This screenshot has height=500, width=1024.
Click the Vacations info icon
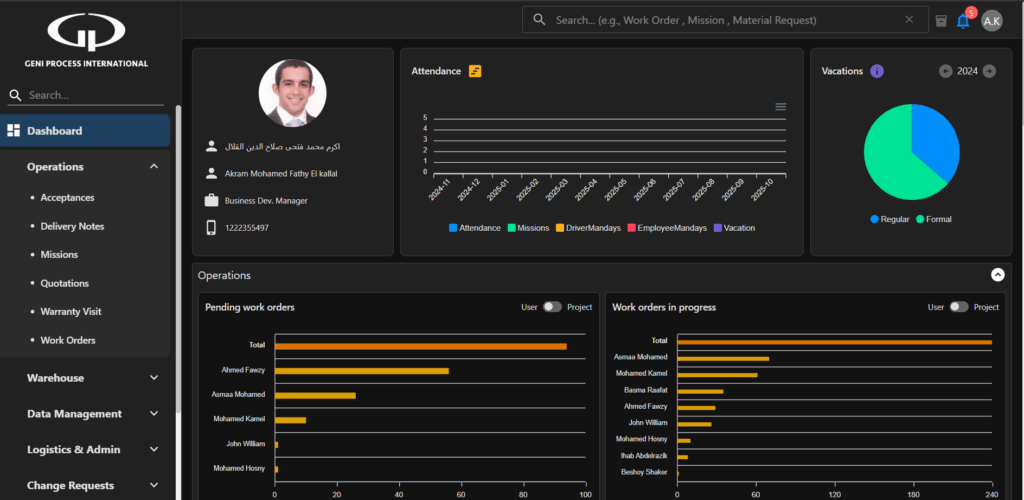pos(877,71)
